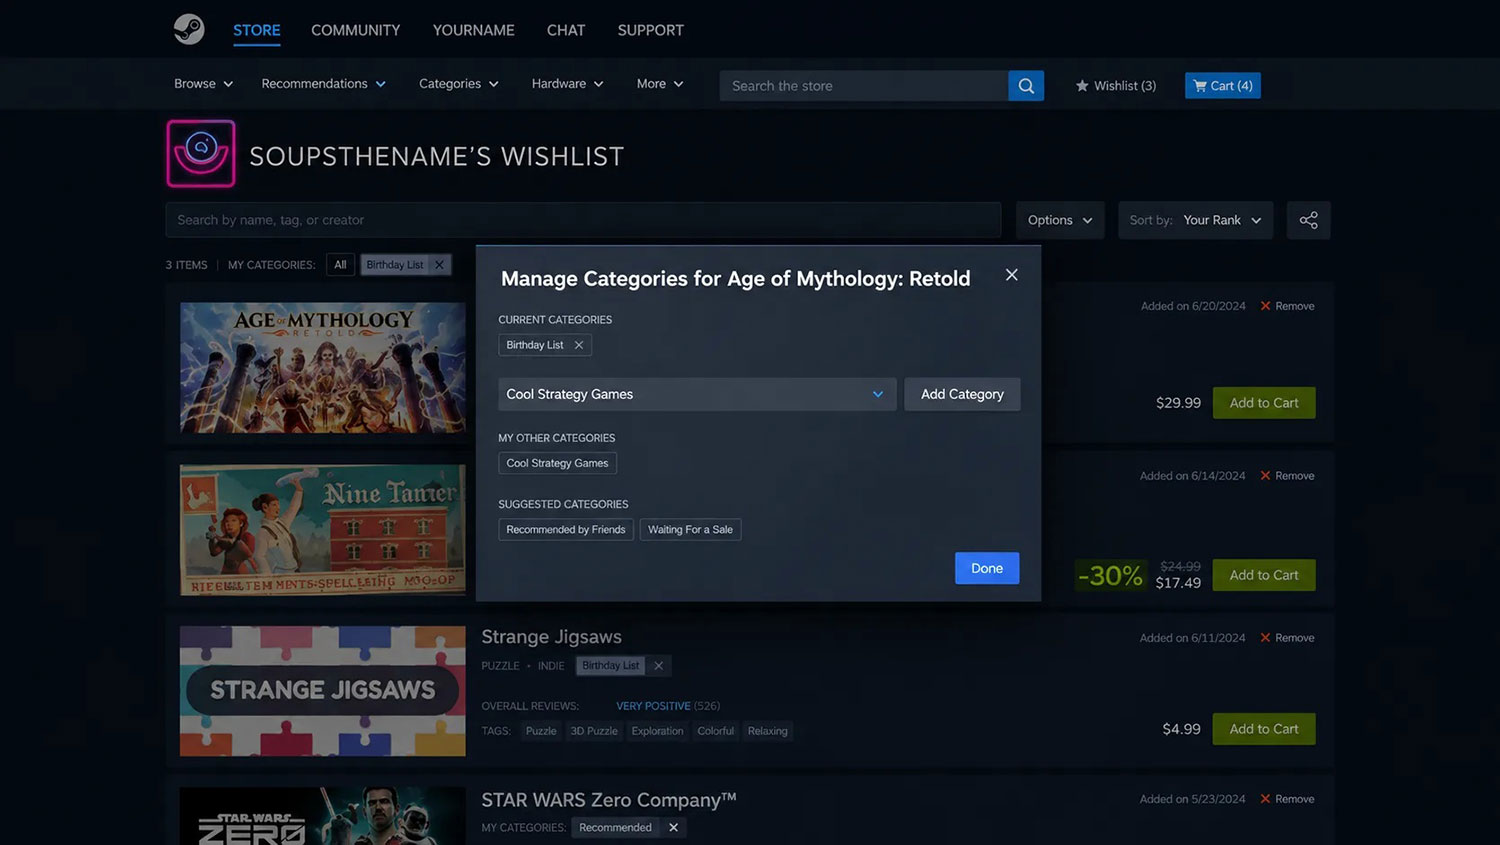This screenshot has width=1500, height=845.
Task: Click the Relaxing tag
Action: pyautogui.click(x=767, y=731)
